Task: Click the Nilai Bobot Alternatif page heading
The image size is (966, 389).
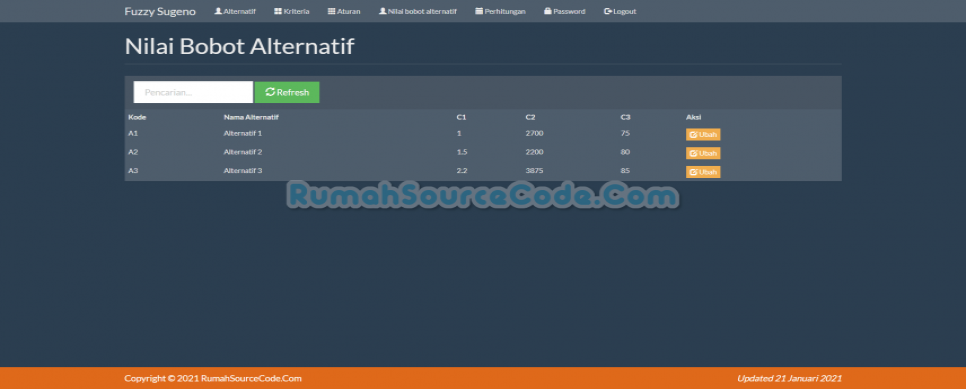Action: click(x=240, y=46)
